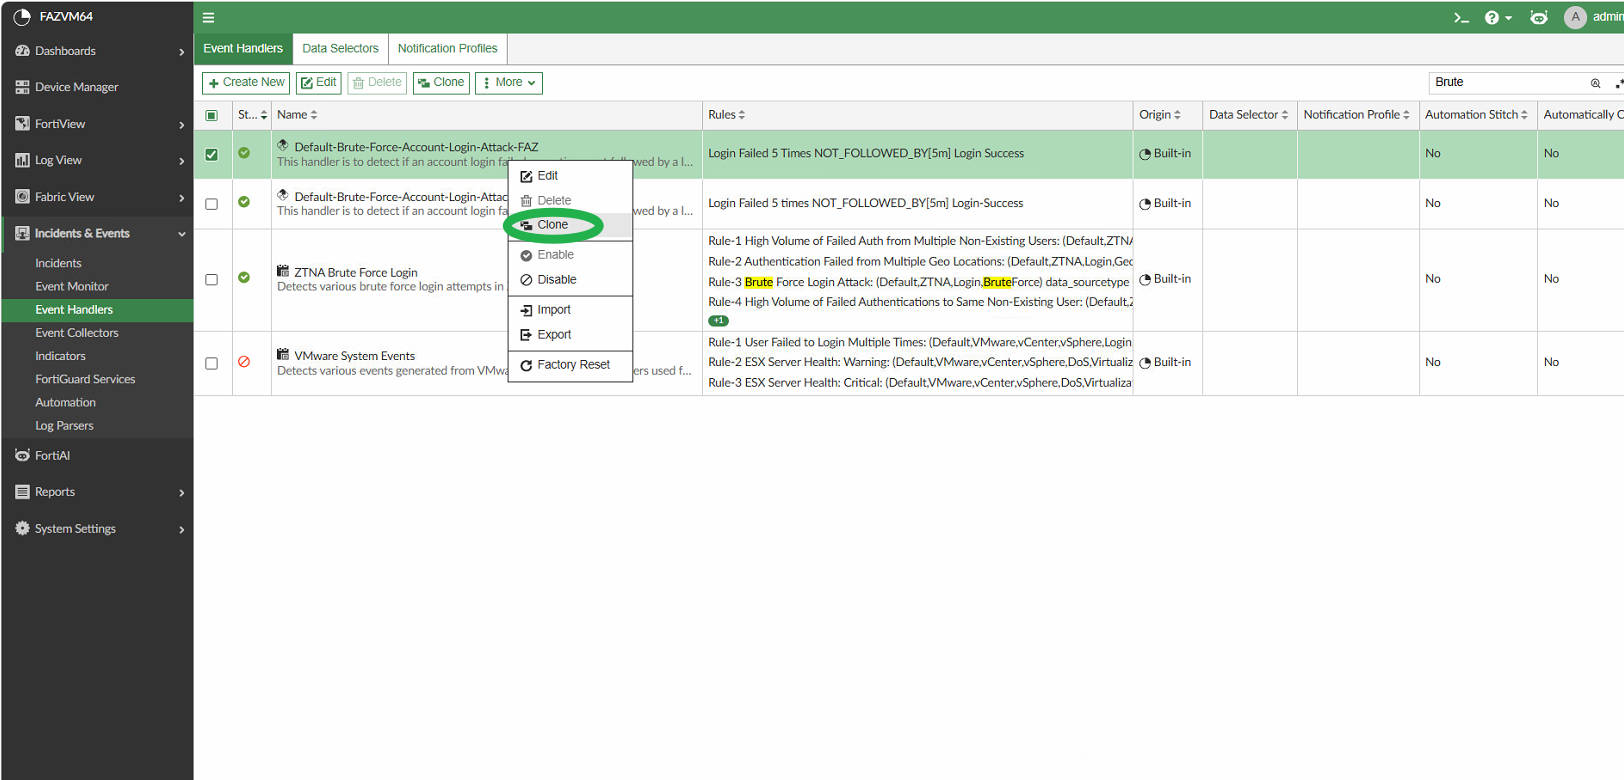This screenshot has width=1624, height=780.
Task: Open the help question-mark dropdown
Action: click(x=1498, y=17)
